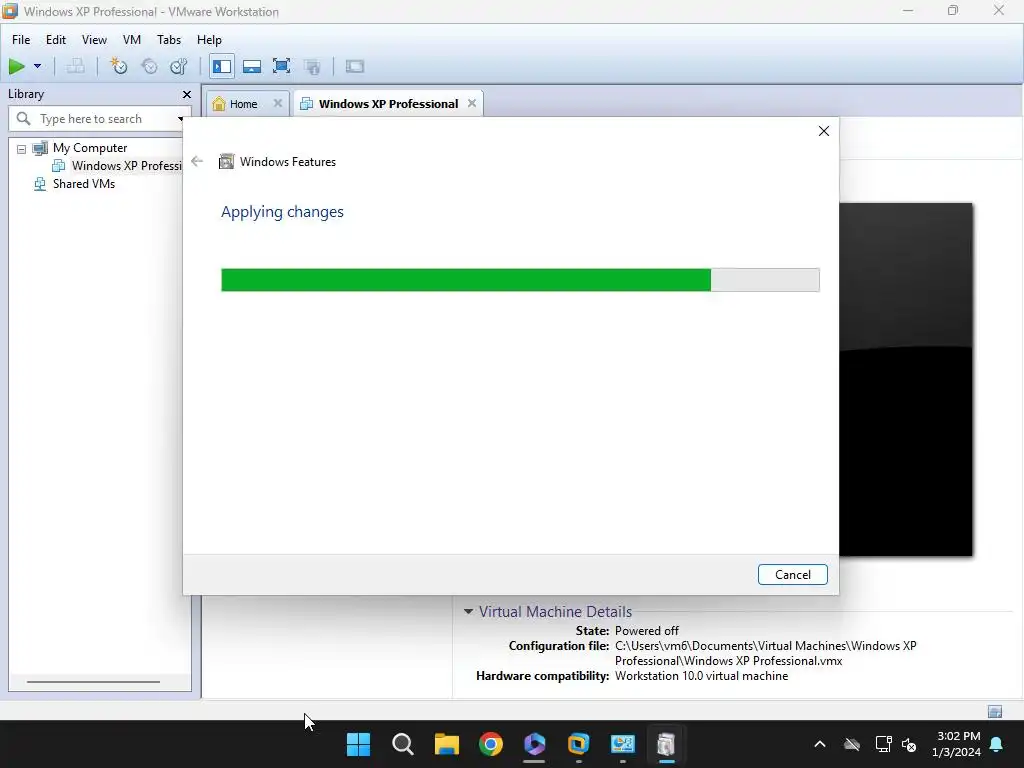Image resolution: width=1024 pixels, height=768 pixels.
Task: Enter full screen mode icon
Action: pyautogui.click(x=281, y=66)
